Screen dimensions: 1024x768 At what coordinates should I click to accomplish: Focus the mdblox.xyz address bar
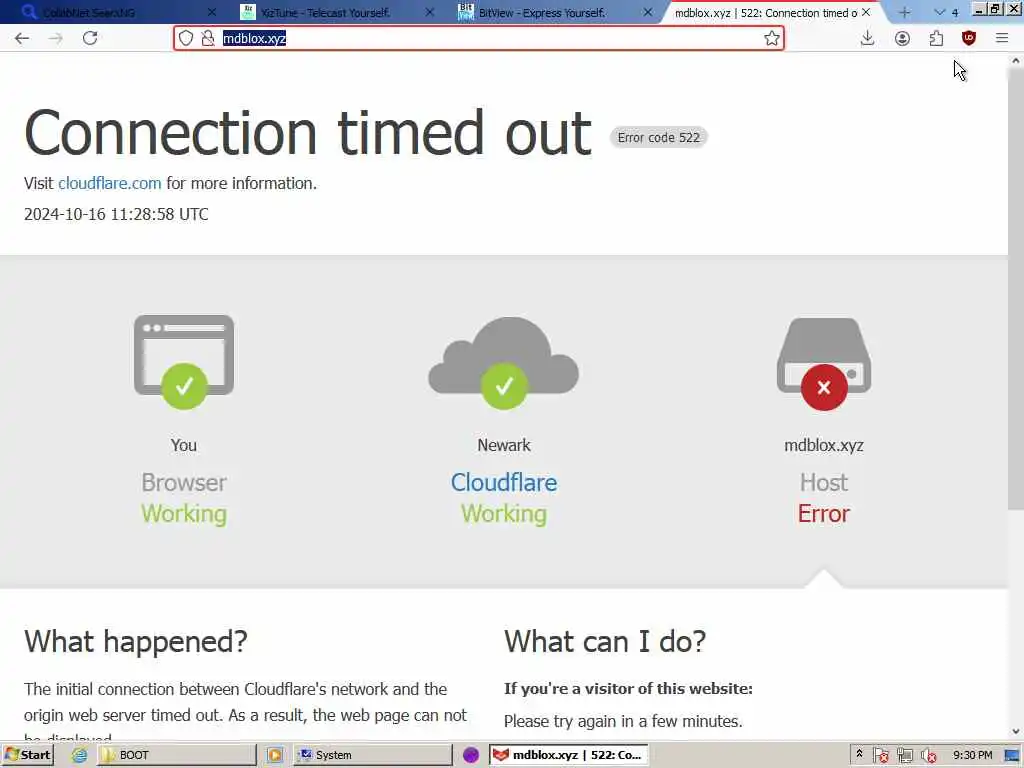pyautogui.click(x=479, y=38)
